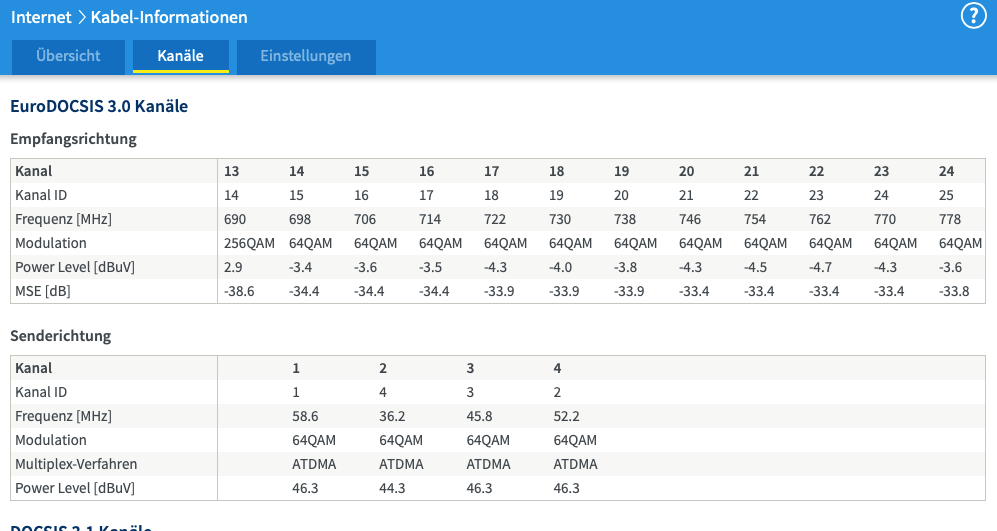This screenshot has width=997, height=531.
Task: Select the 2.9 power level value
Action: pos(233,267)
